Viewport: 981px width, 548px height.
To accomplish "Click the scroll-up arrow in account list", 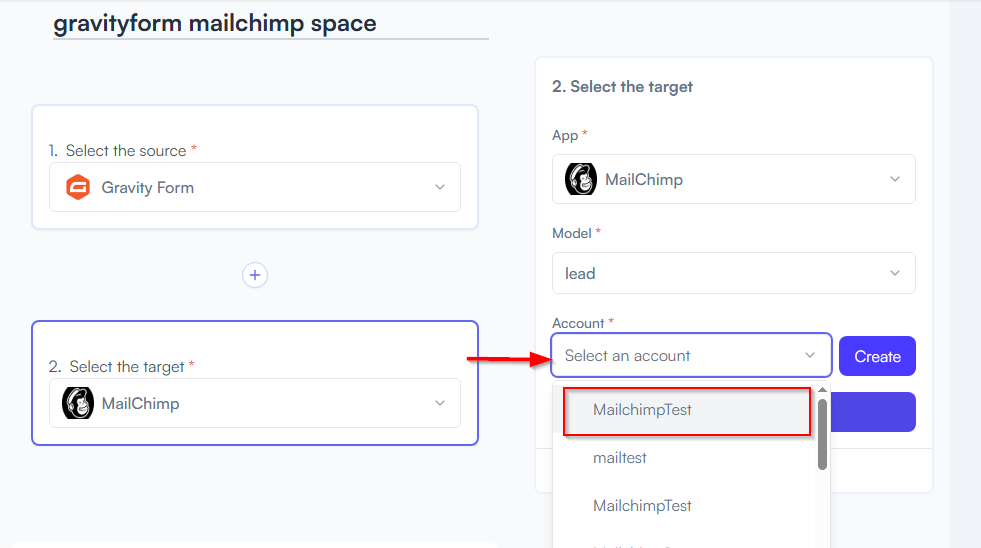I will 822,390.
